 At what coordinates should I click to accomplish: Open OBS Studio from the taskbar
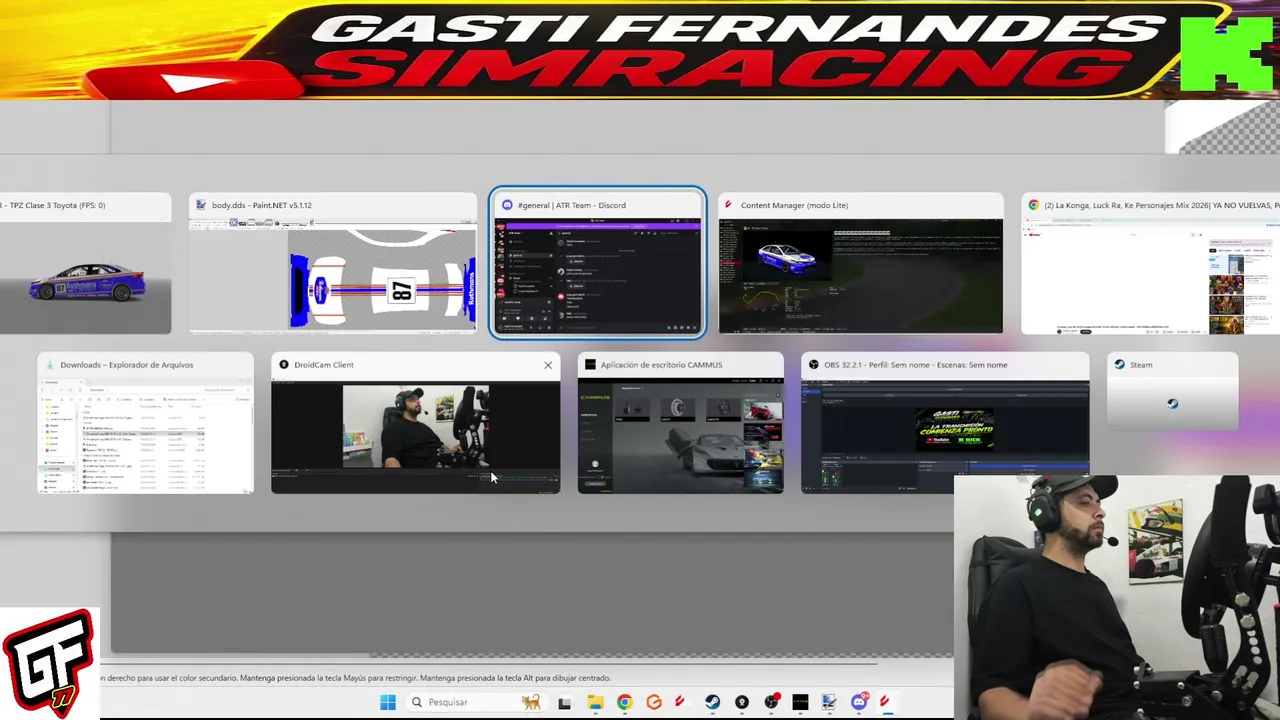point(771,702)
